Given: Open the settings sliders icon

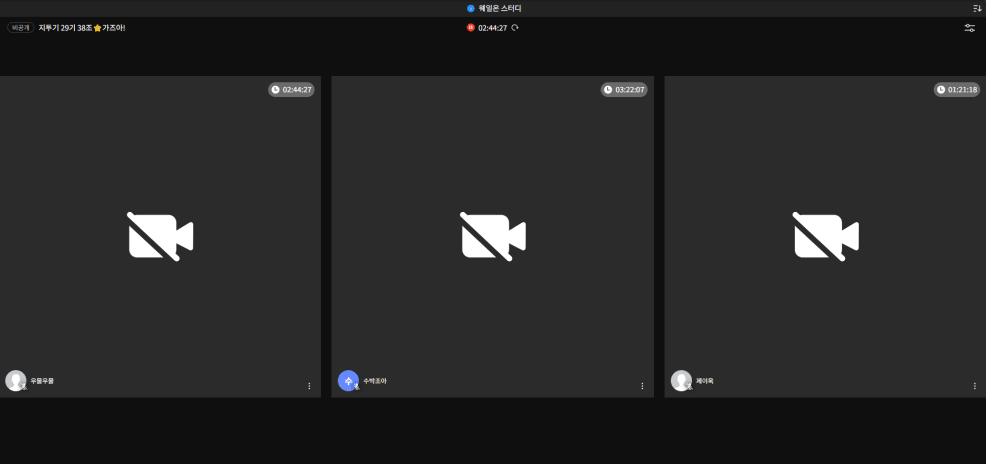Looking at the screenshot, I should click(970, 28).
